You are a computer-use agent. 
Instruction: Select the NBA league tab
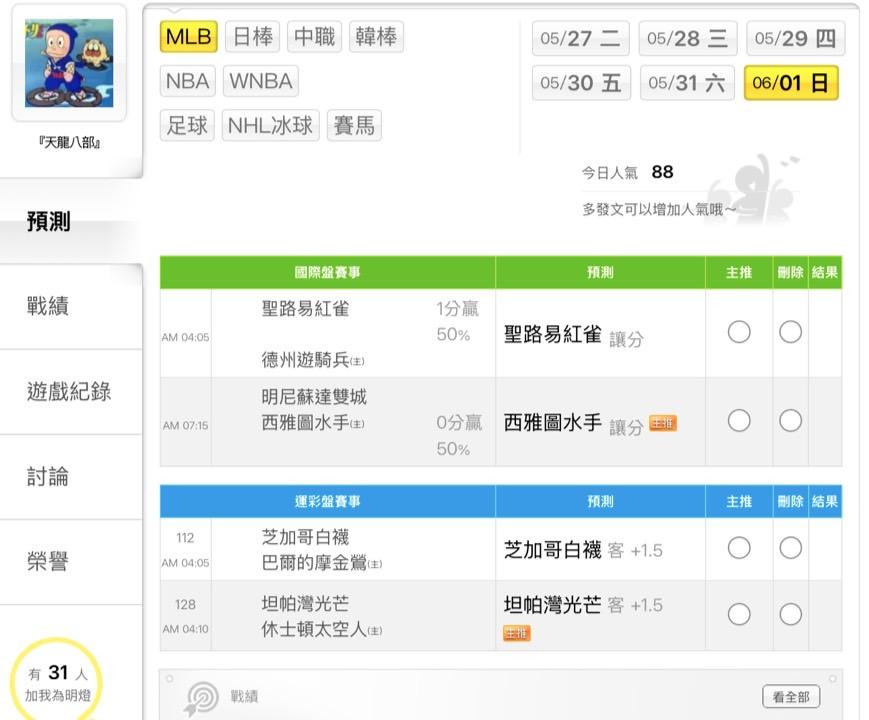point(187,81)
